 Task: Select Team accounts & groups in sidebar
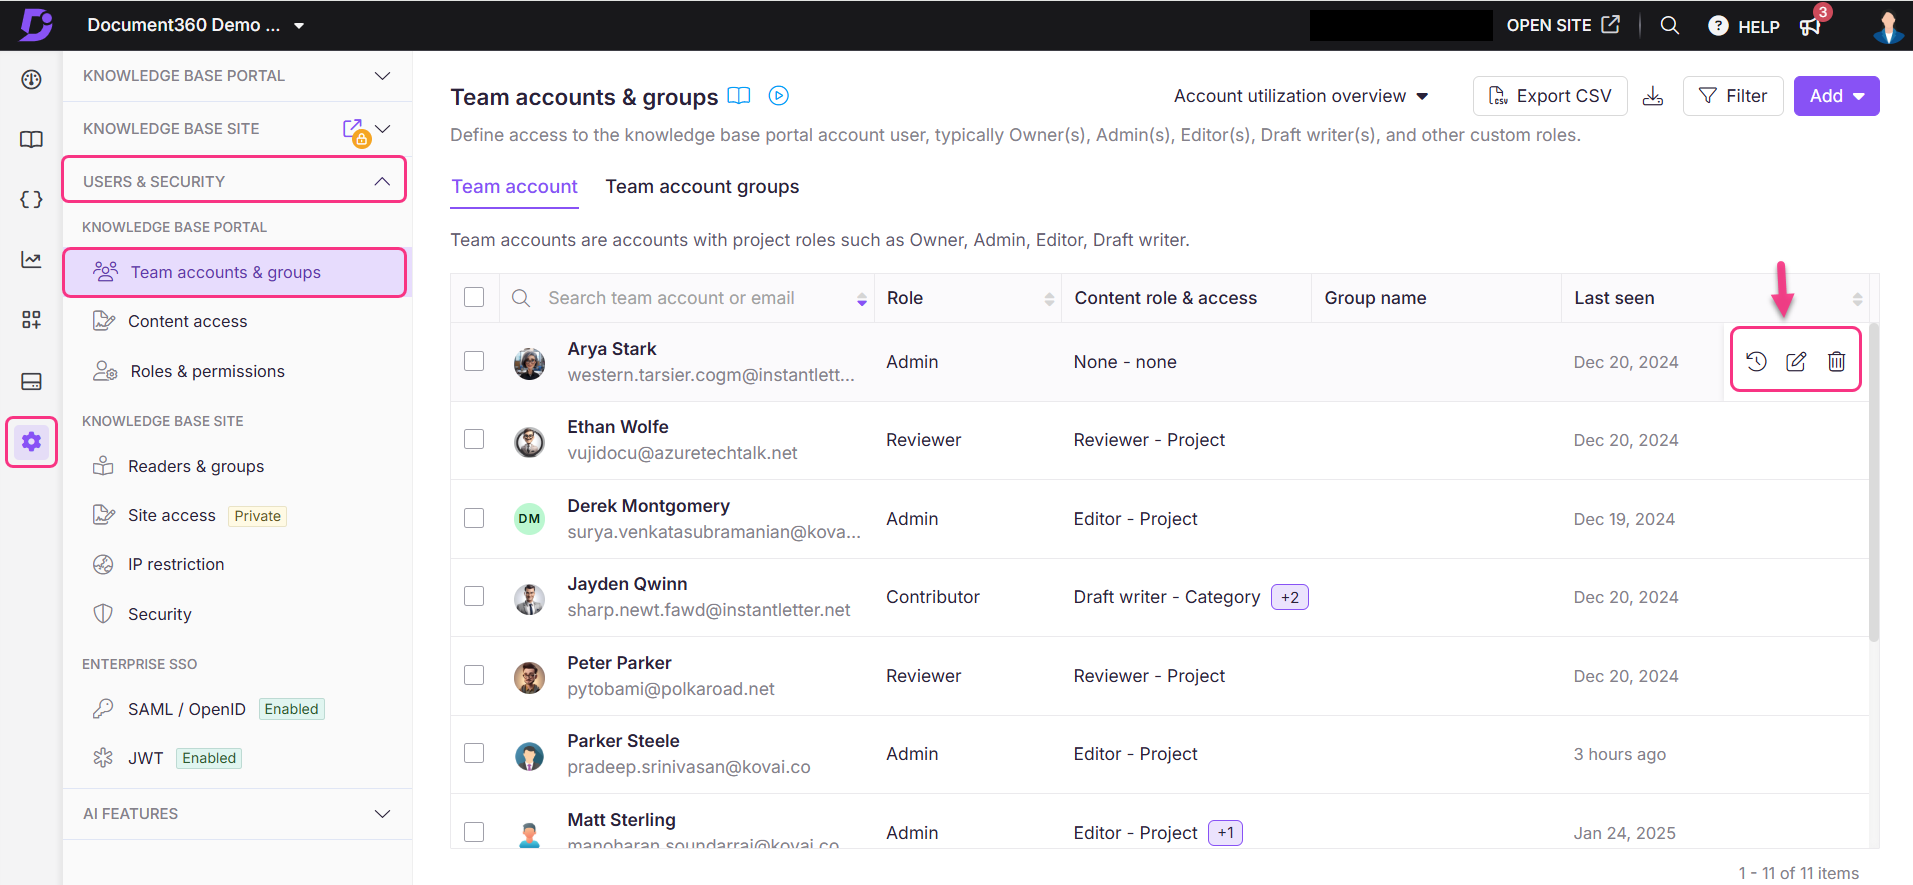coord(234,273)
